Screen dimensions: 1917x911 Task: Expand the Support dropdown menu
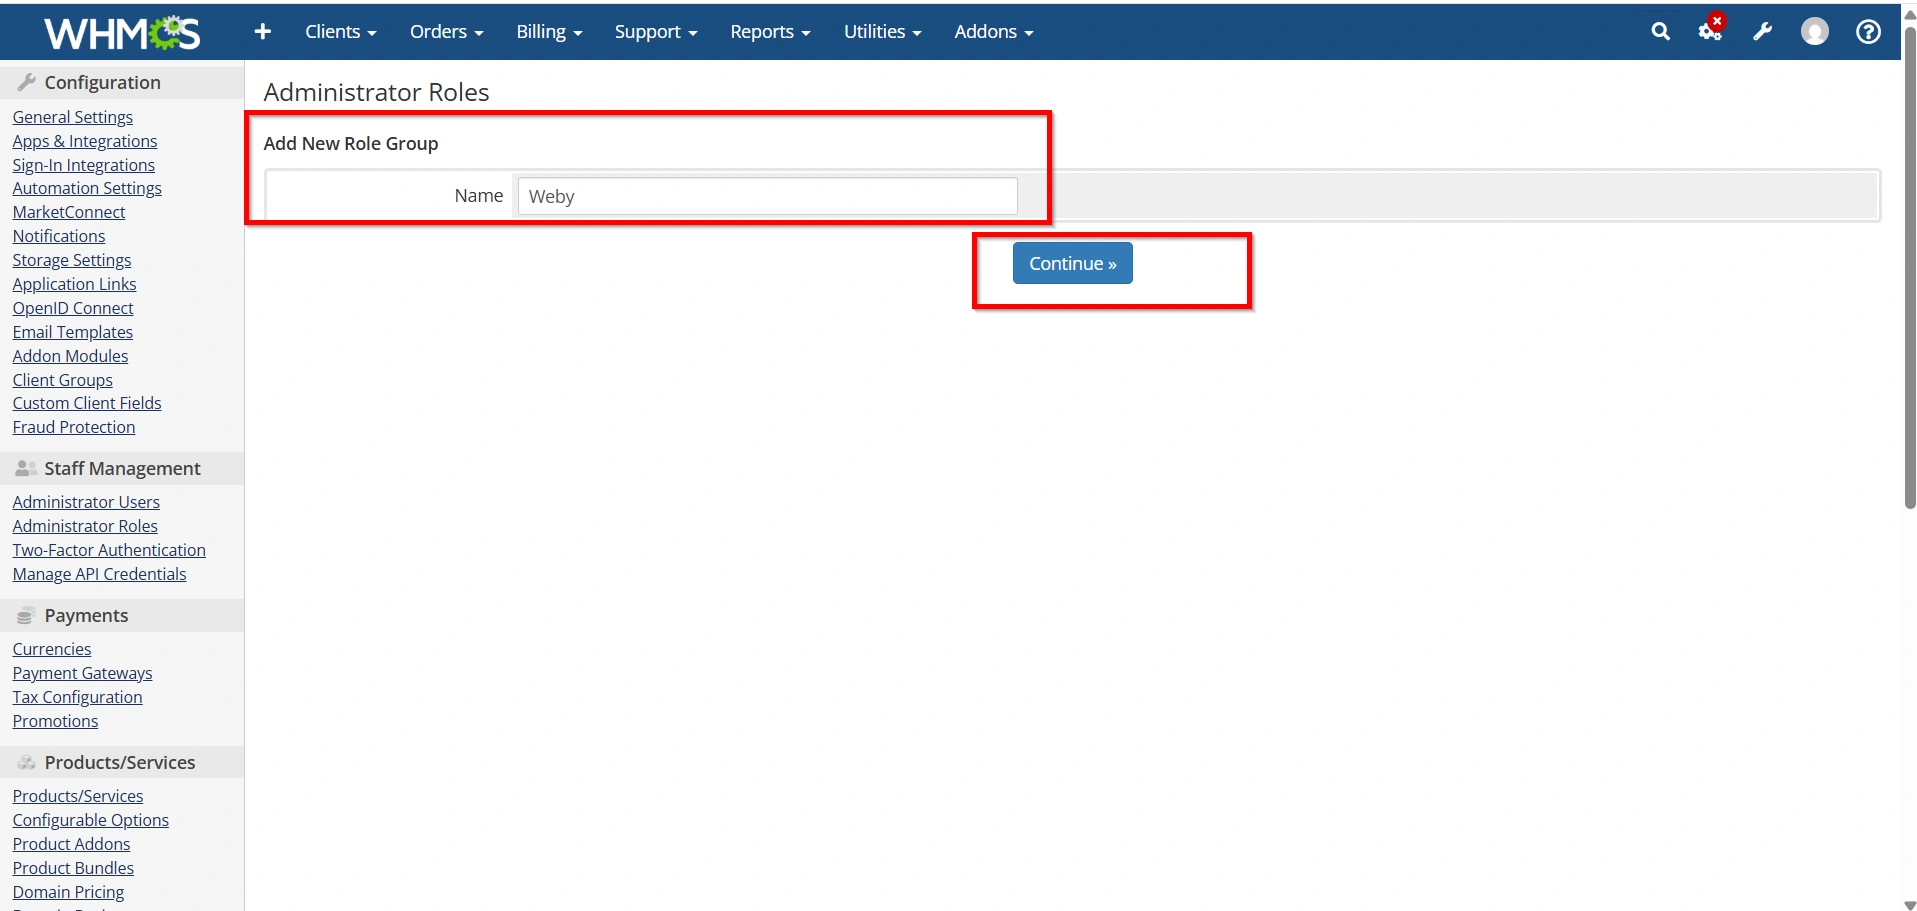point(656,32)
